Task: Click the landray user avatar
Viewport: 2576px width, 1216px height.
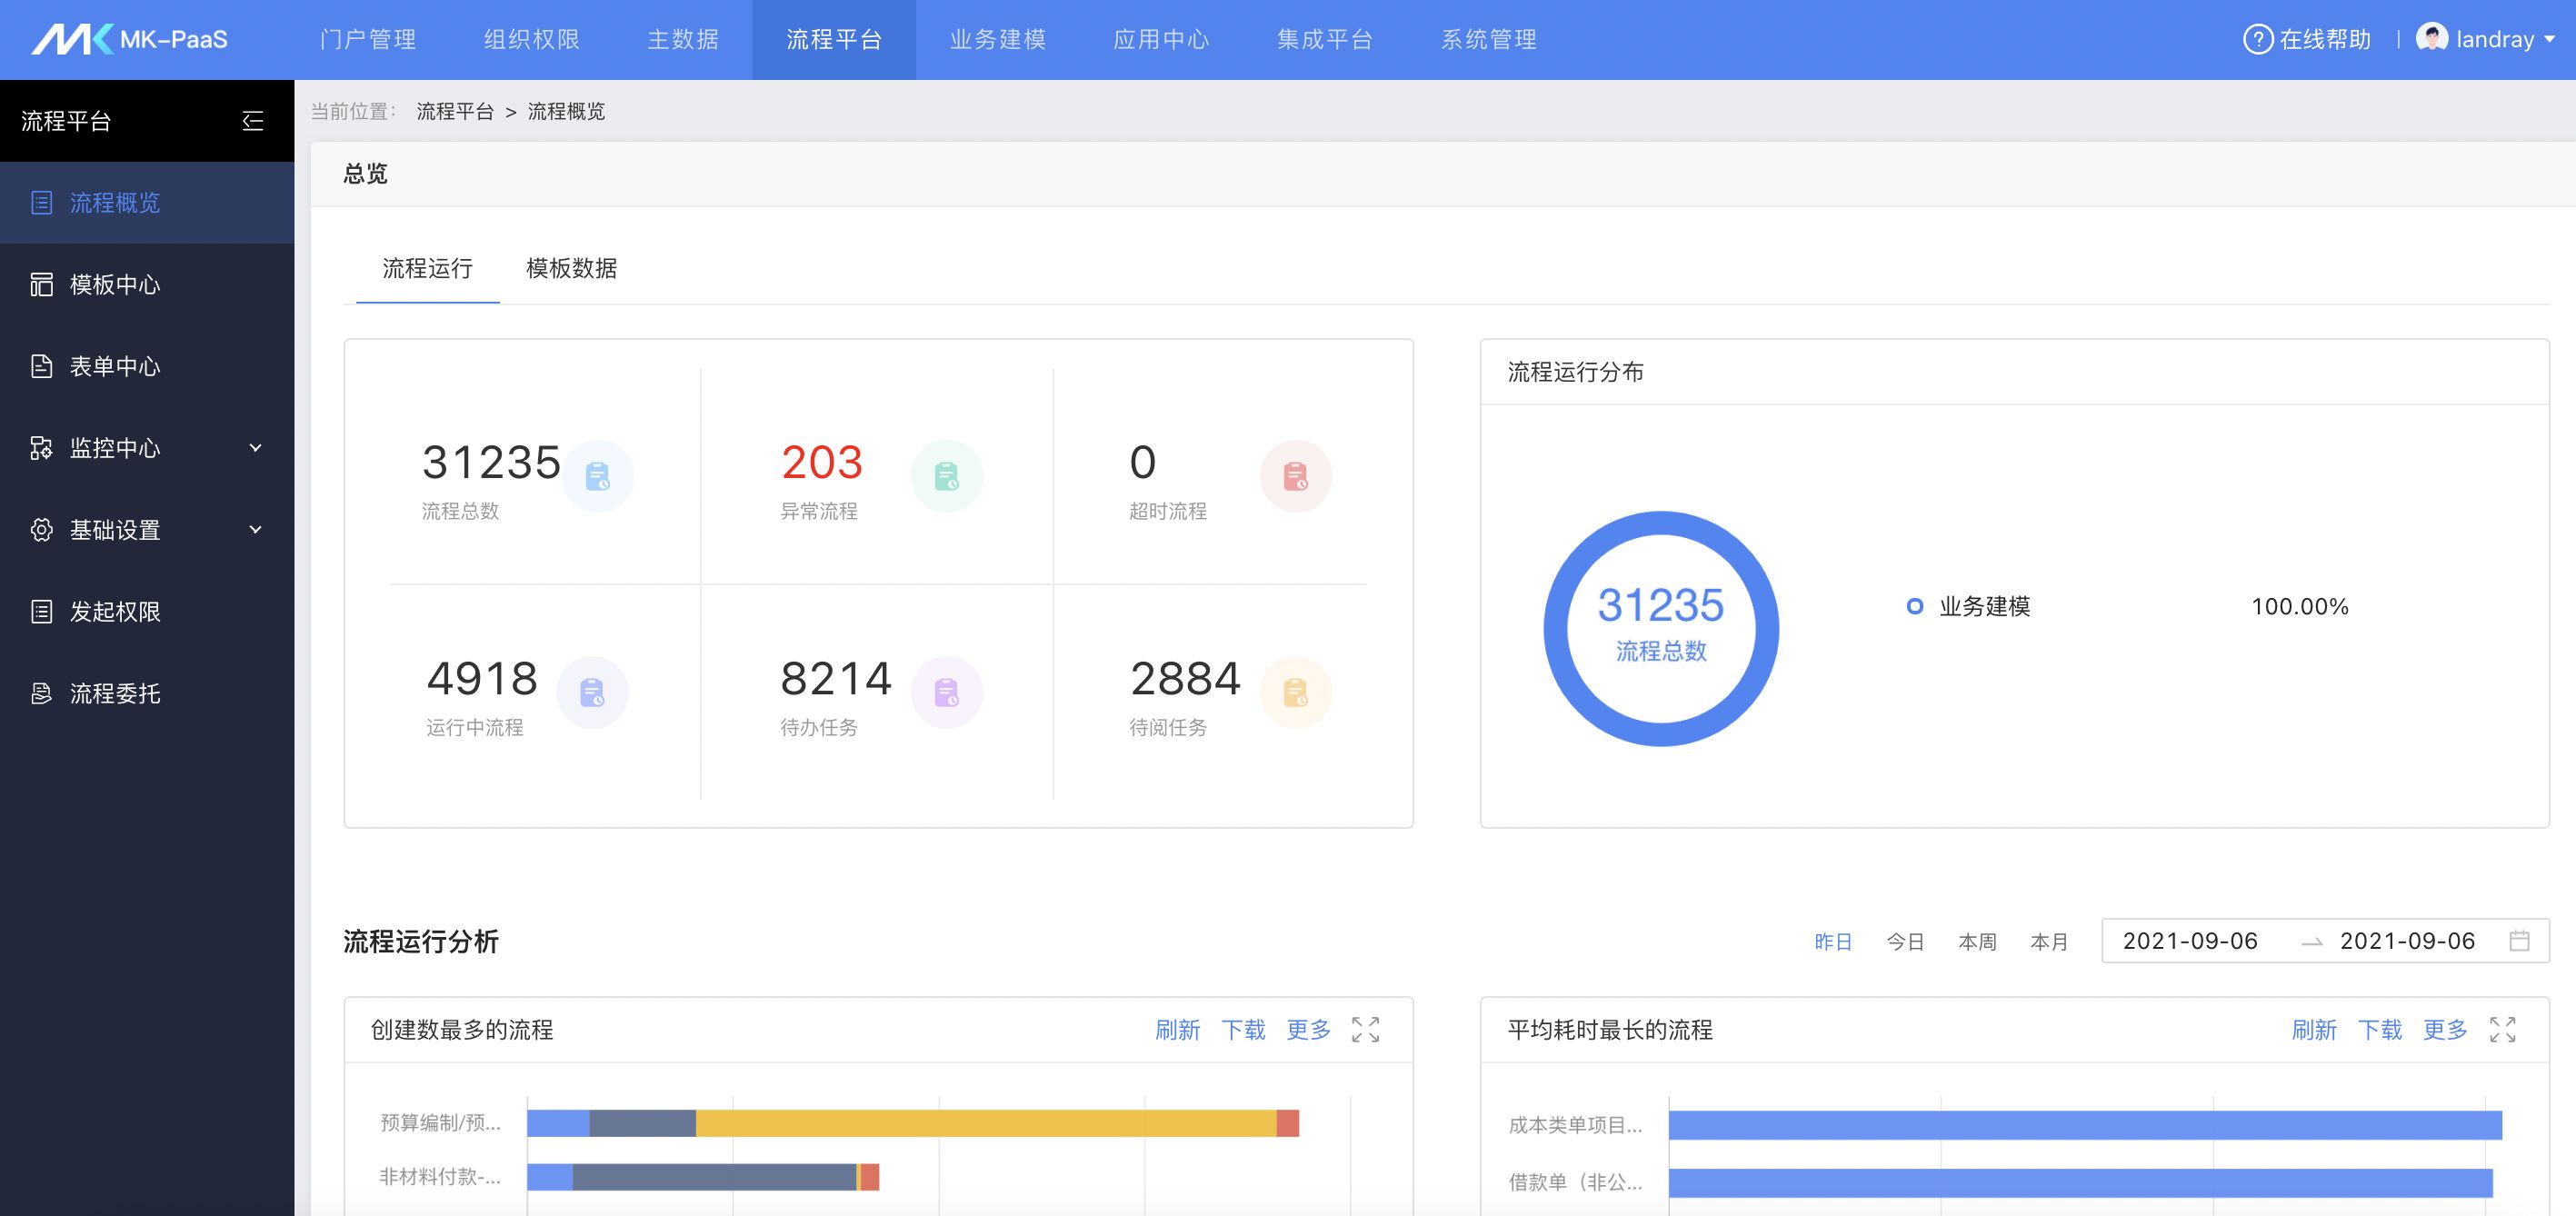Action: click(x=2431, y=38)
